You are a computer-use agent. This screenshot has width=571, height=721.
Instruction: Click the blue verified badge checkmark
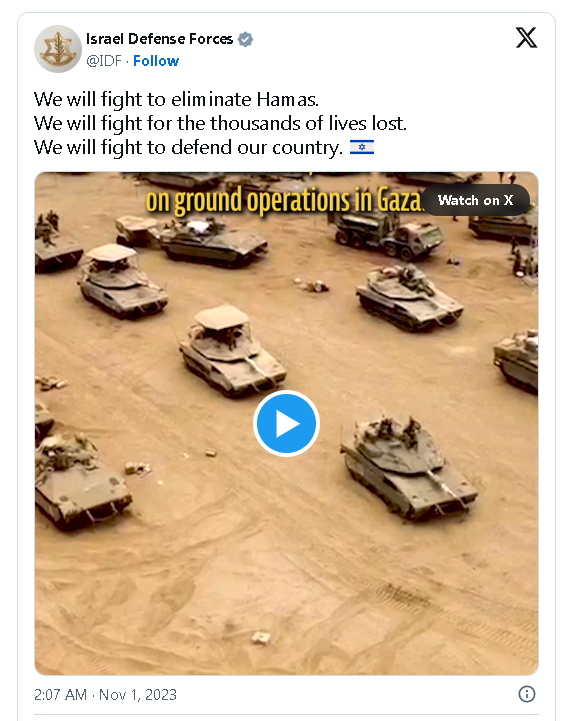click(x=246, y=40)
